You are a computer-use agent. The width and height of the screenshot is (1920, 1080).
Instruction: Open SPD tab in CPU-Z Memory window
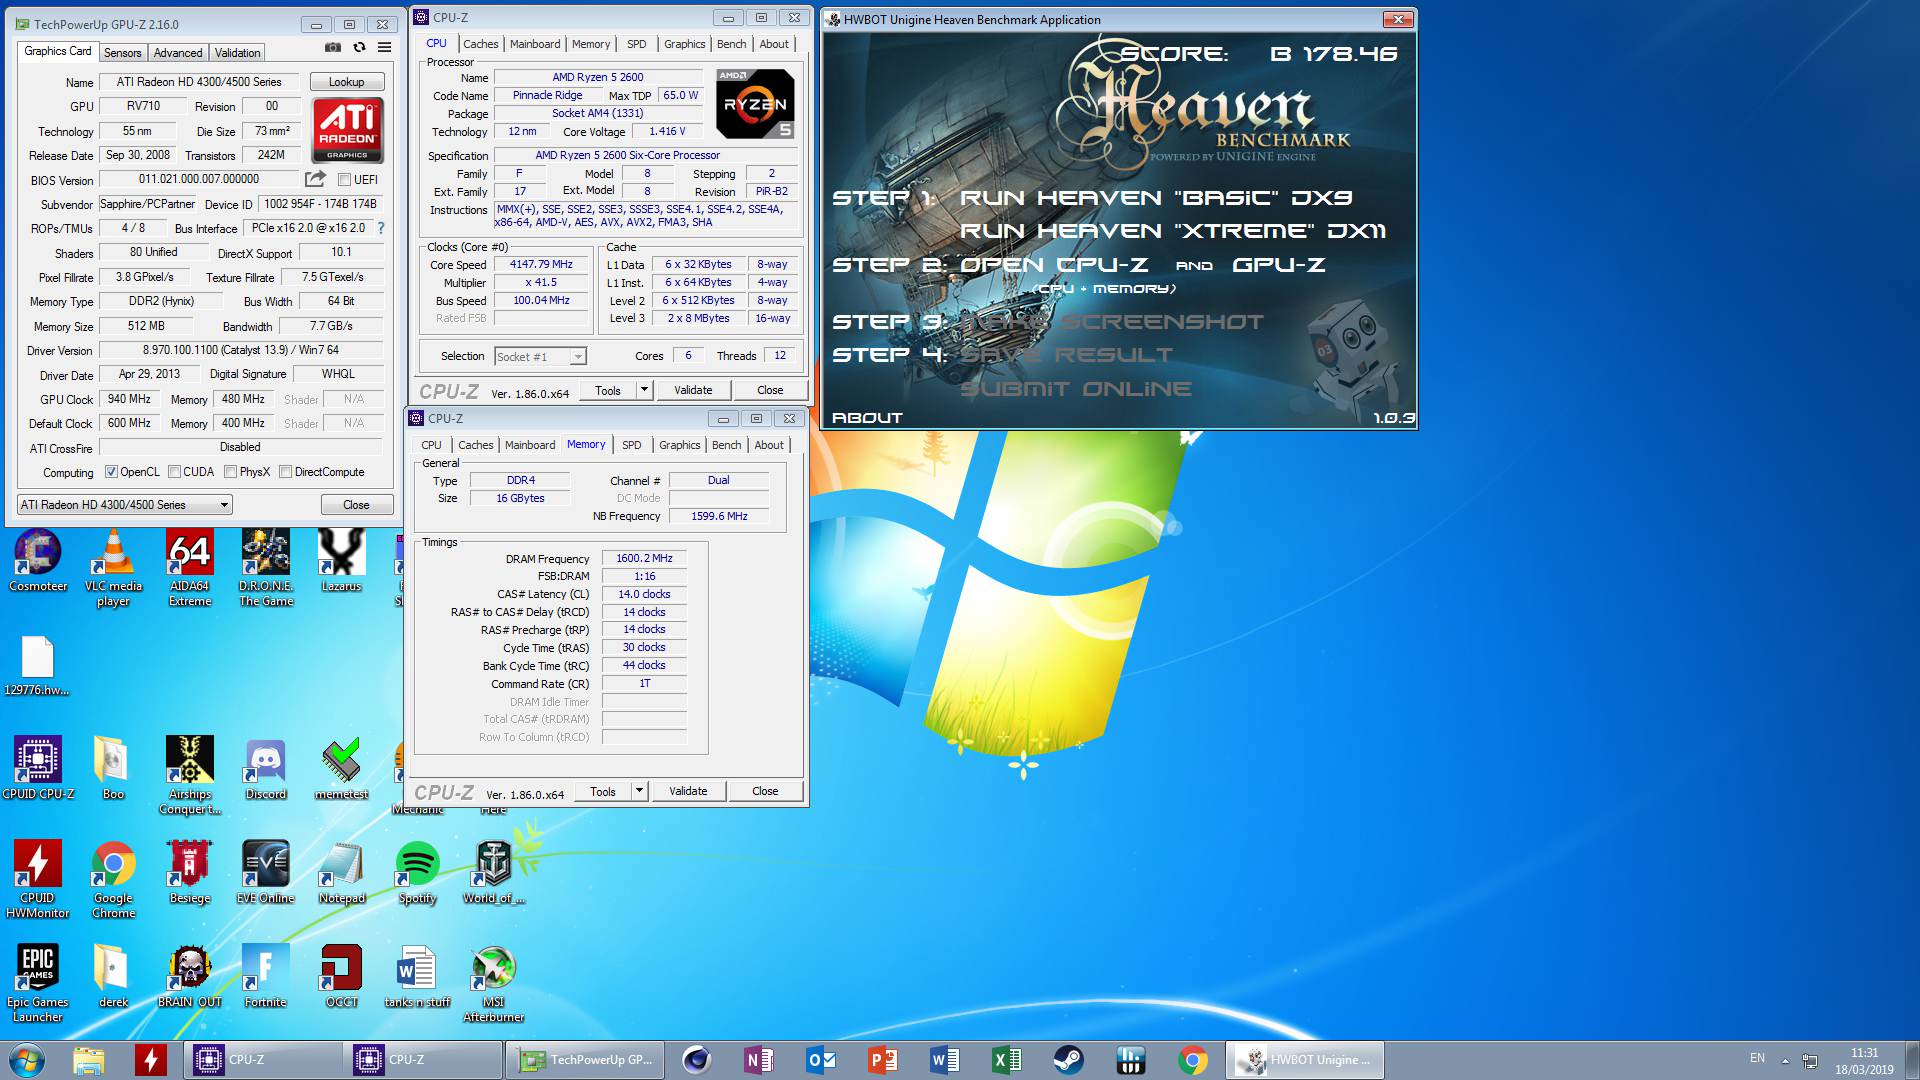pyautogui.click(x=632, y=445)
